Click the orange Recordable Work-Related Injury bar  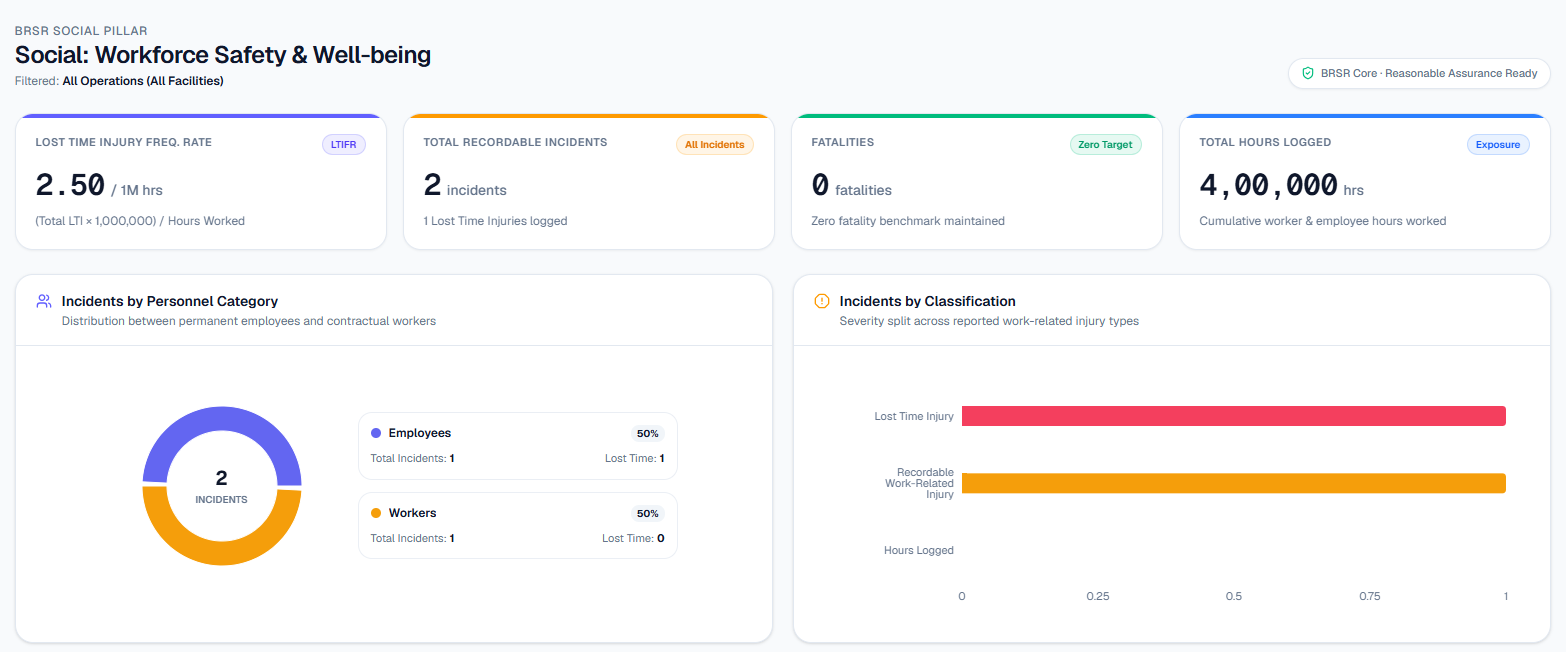(1233, 483)
